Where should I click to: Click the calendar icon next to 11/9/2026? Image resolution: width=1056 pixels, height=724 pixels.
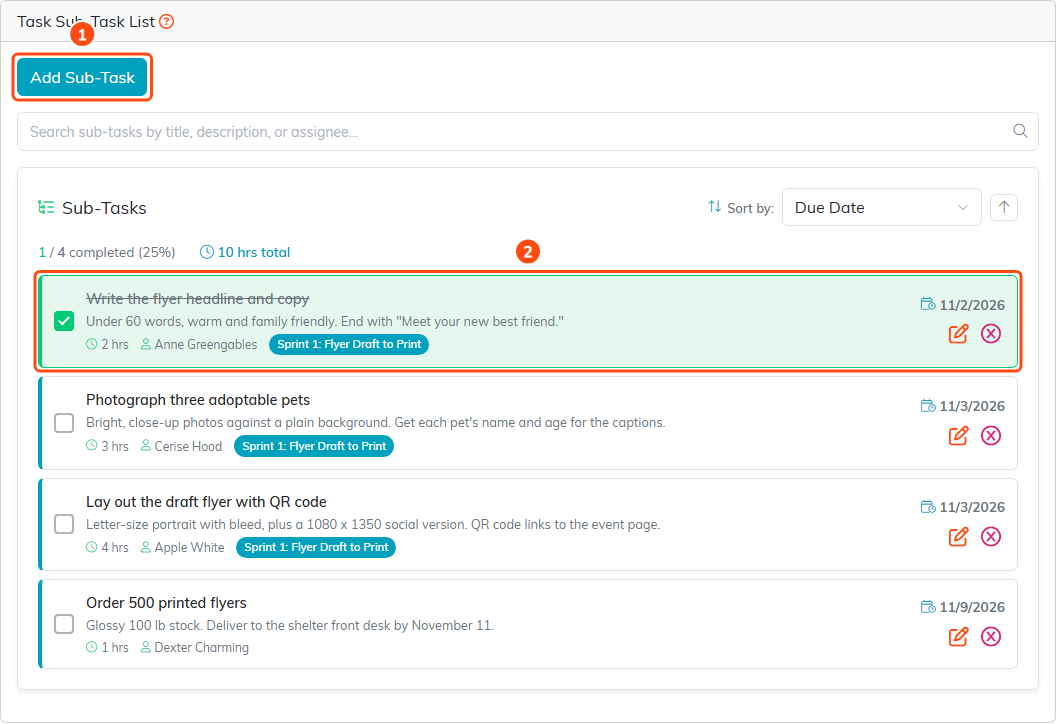click(x=927, y=606)
